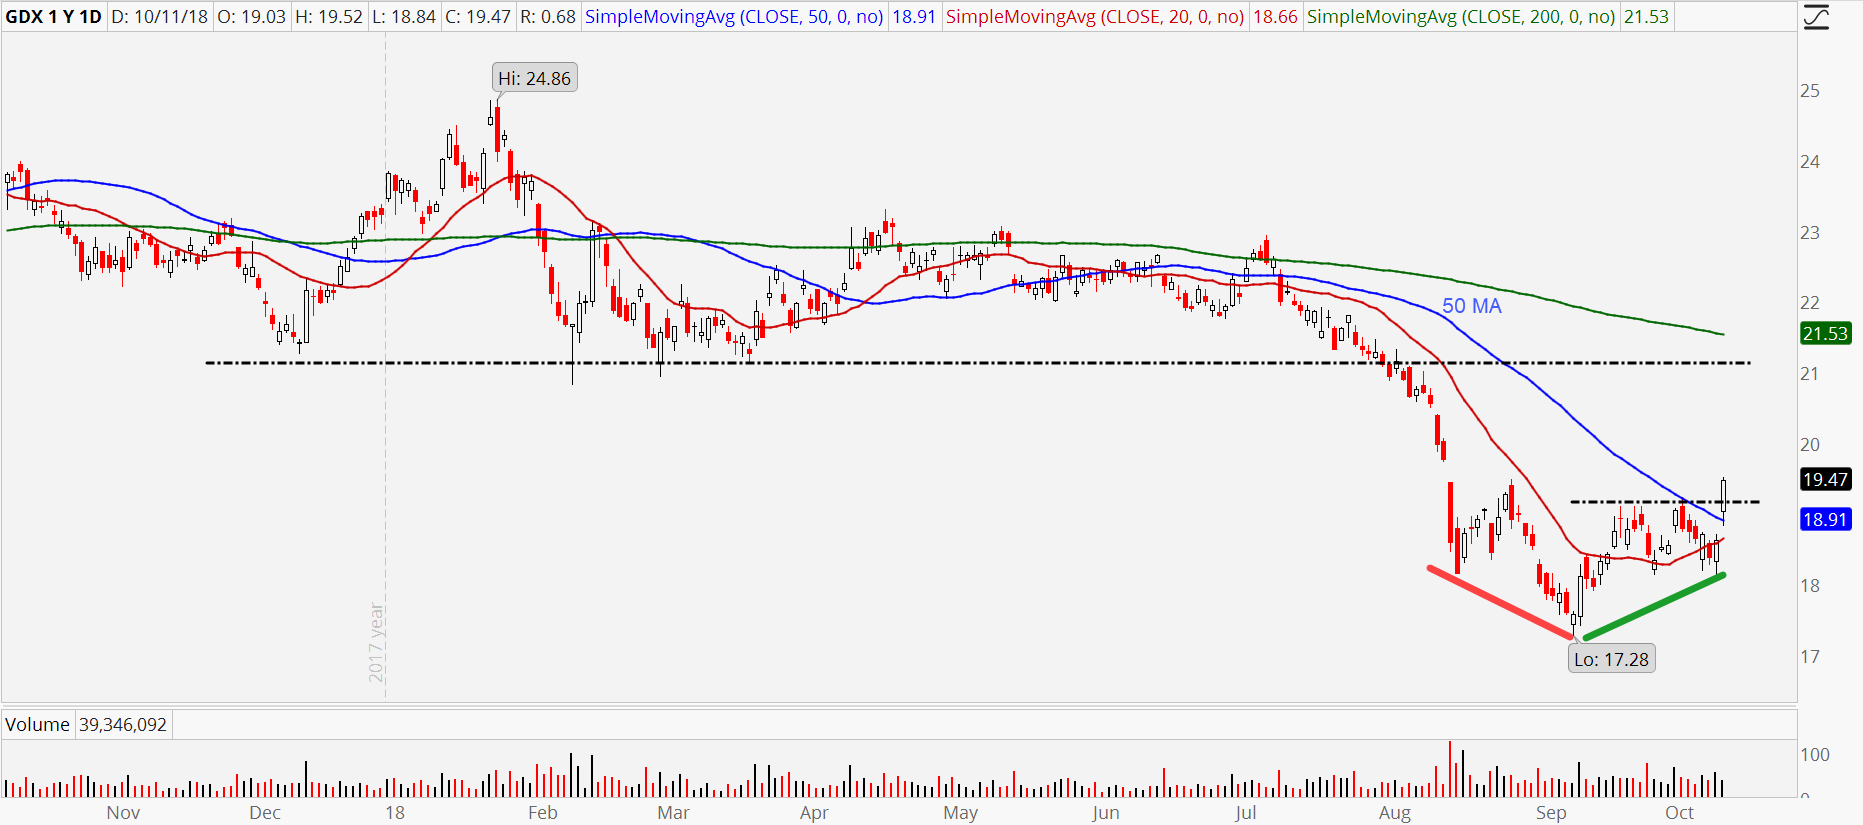This screenshot has width=1863, height=825.
Task: Select the 50-period SimpleMovingAvg study label
Action: pyautogui.click(x=734, y=17)
